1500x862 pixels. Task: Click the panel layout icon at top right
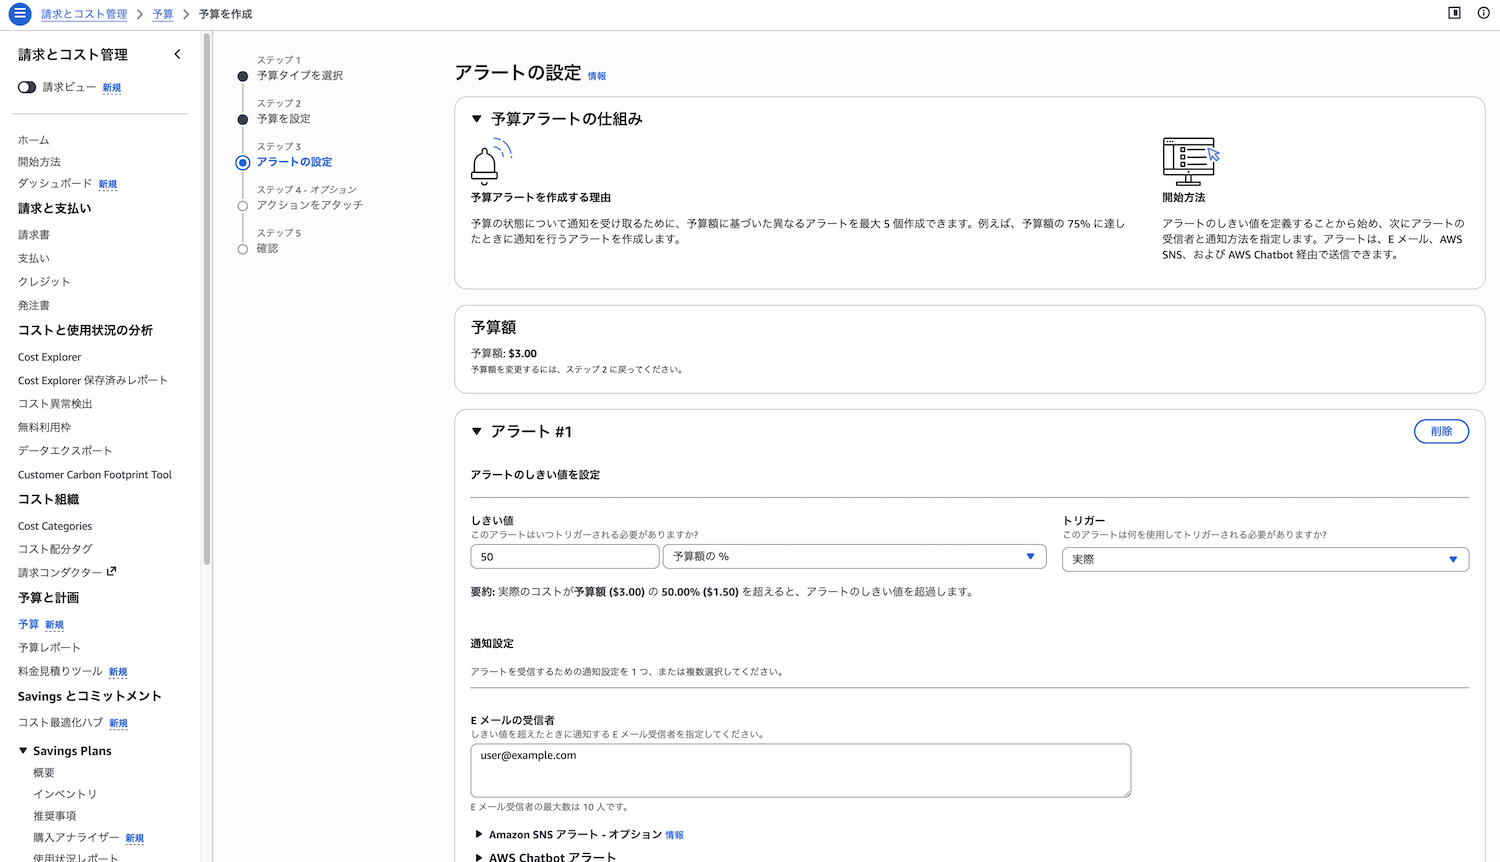pos(1454,13)
